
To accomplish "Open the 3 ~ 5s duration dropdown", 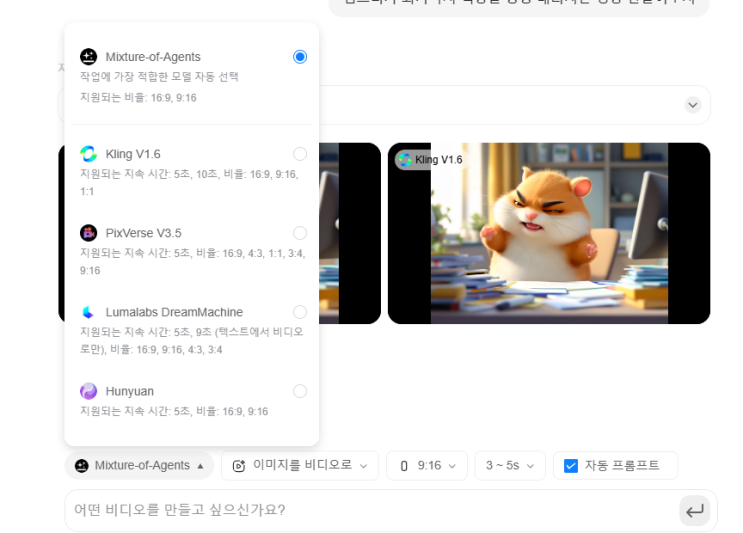I will [x=510, y=466].
